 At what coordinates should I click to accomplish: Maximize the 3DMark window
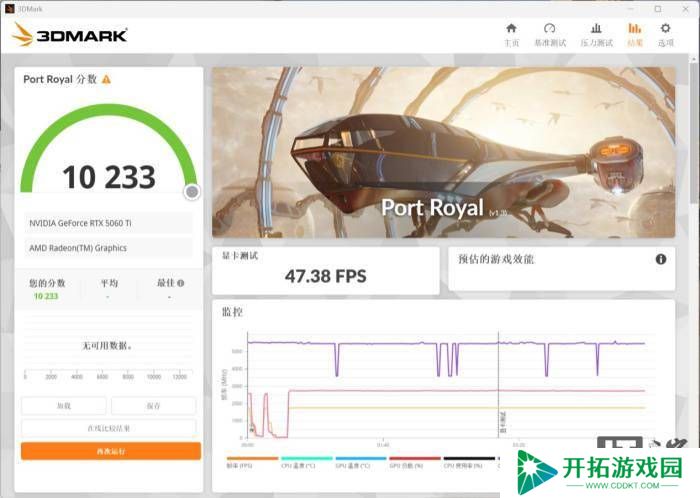coord(658,8)
